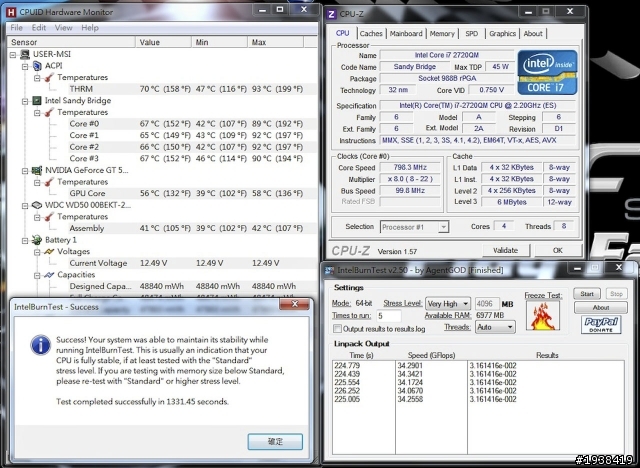Close the IntelBurnTest Success dialog with X
The width and height of the screenshot is (640, 468).
pos(294,304)
